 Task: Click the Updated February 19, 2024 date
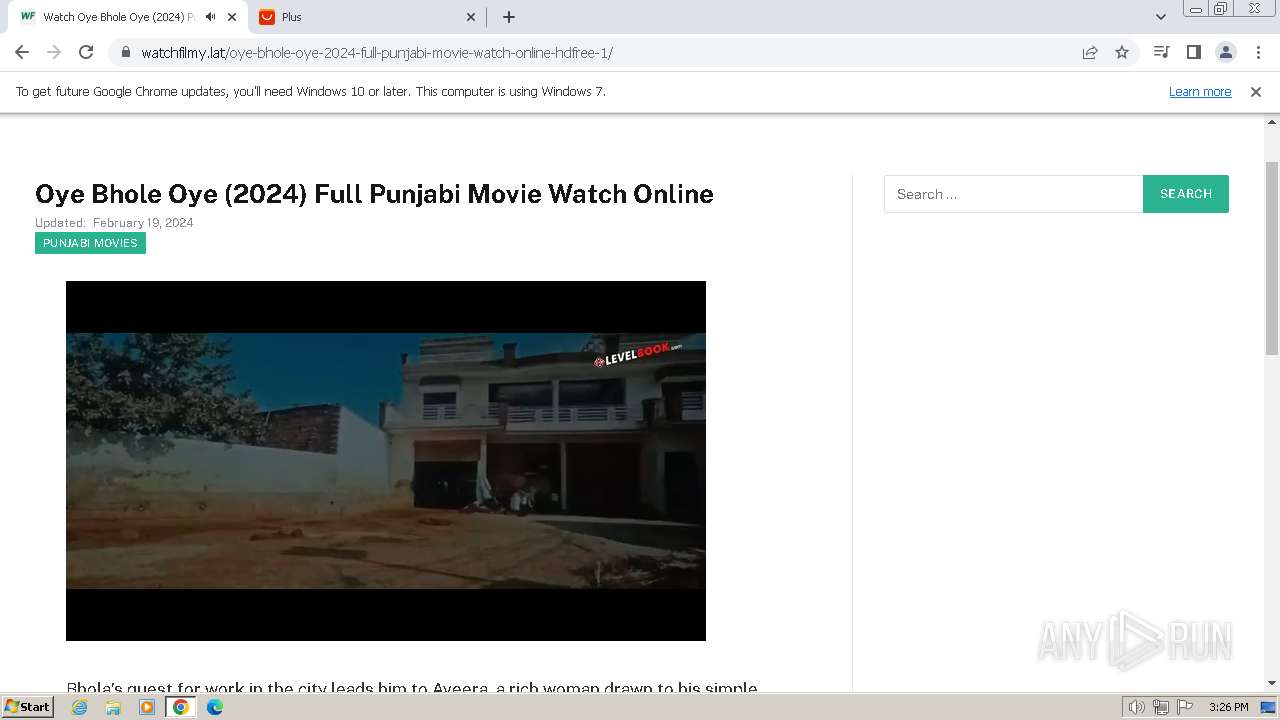click(x=114, y=223)
